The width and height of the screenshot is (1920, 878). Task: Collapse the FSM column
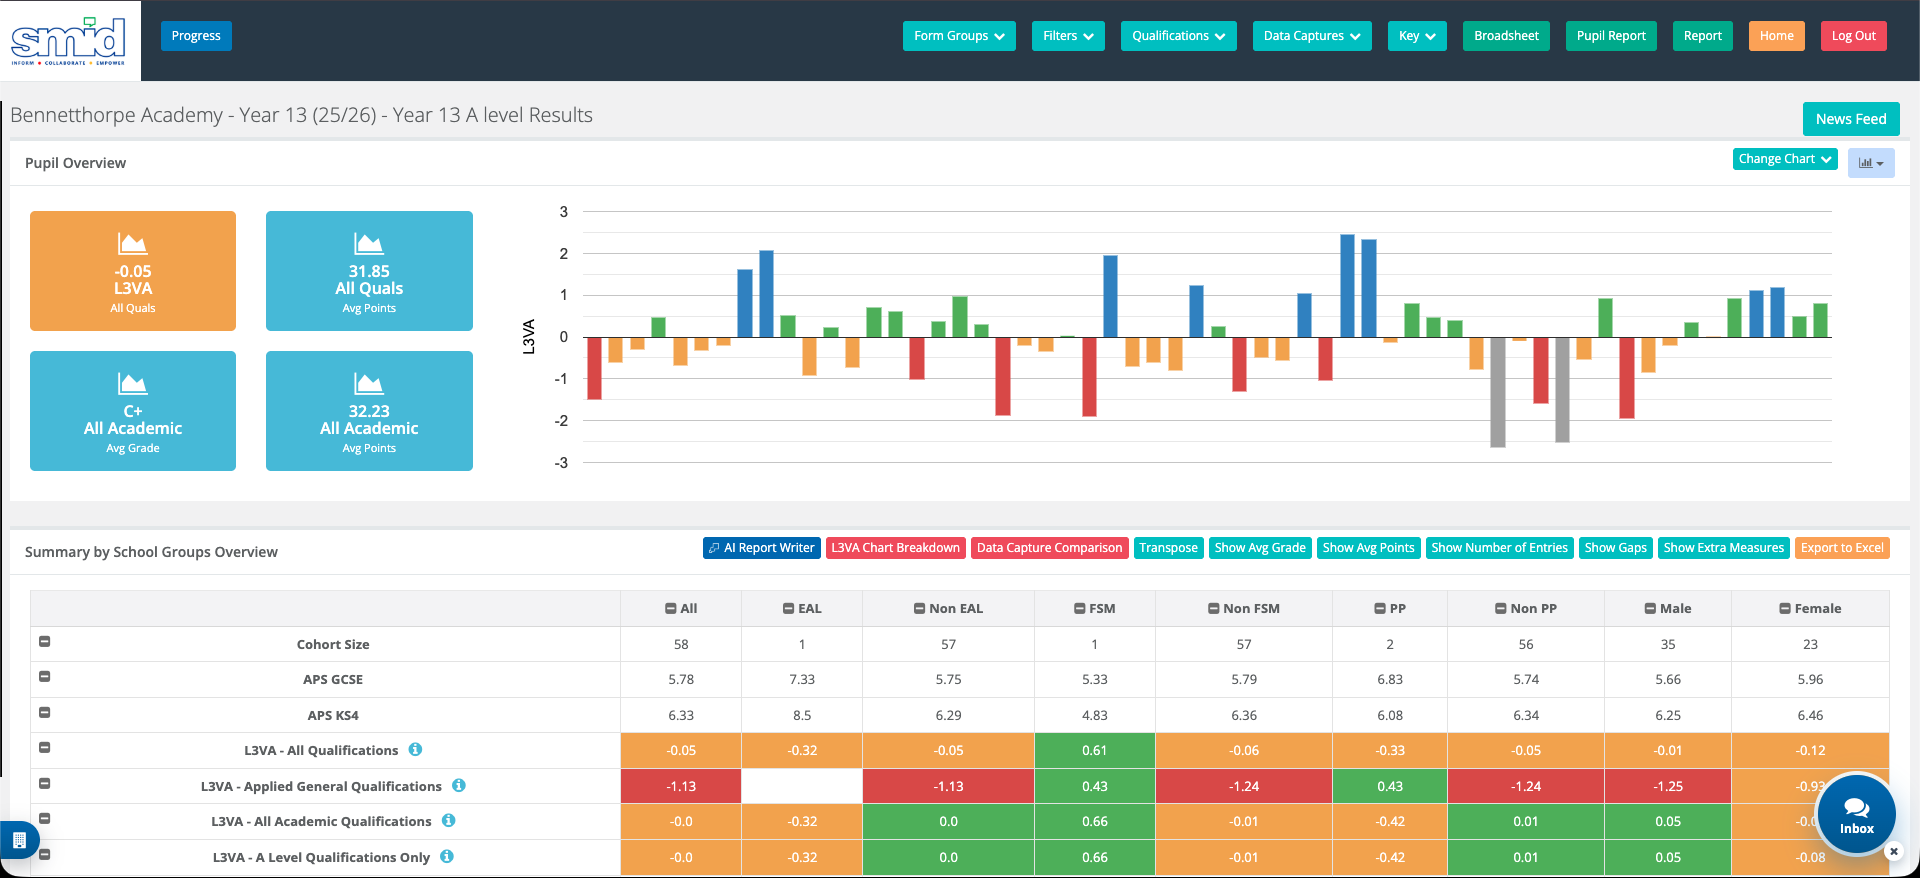[x=1079, y=609]
